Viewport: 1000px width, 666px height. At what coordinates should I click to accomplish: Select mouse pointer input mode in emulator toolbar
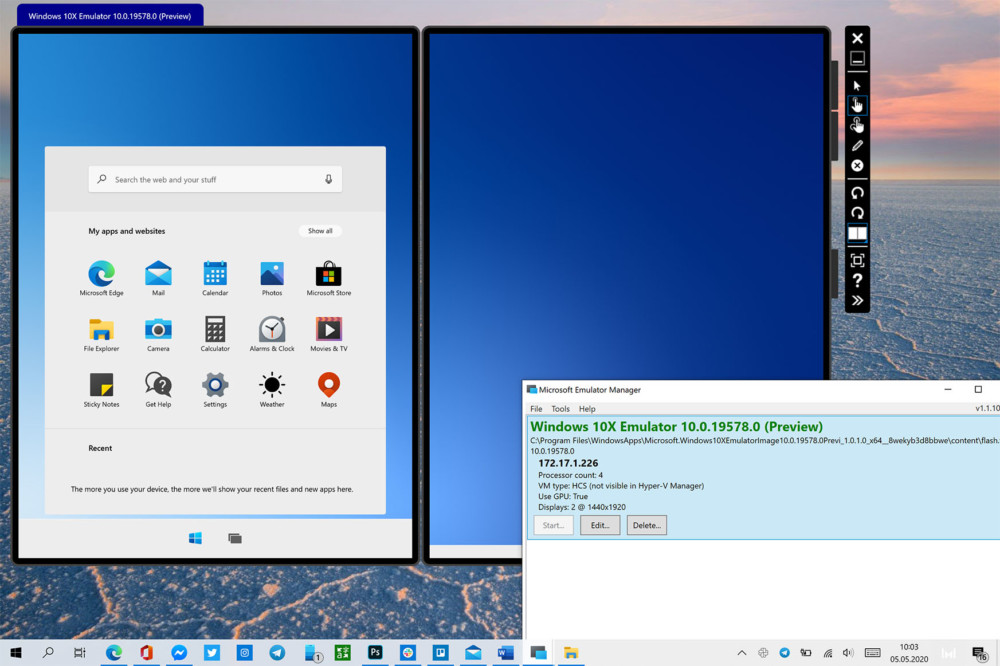(x=857, y=85)
